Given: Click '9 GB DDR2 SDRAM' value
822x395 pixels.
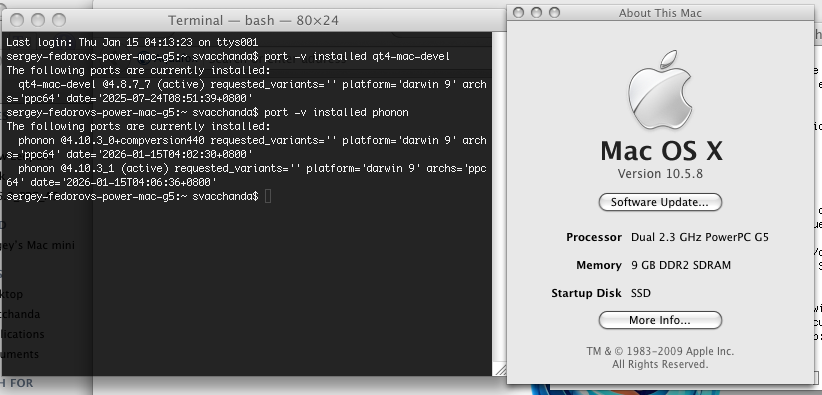Looking at the screenshot, I should (x=681, y=265).
